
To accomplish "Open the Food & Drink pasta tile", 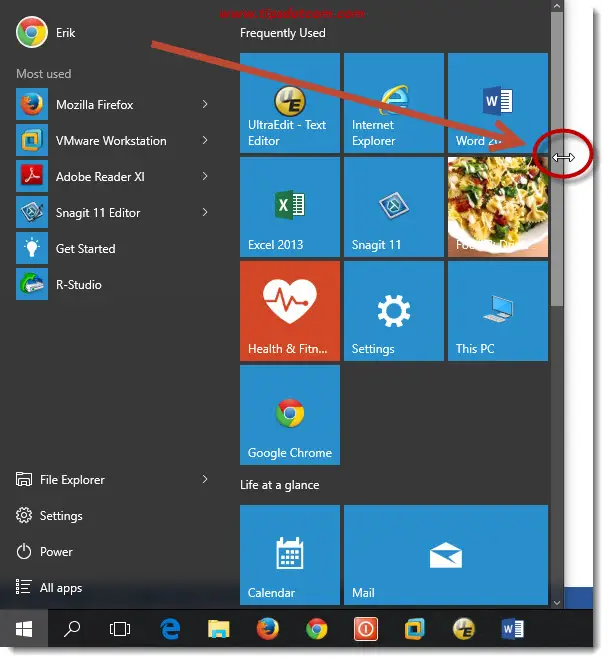I will [498, 207].
